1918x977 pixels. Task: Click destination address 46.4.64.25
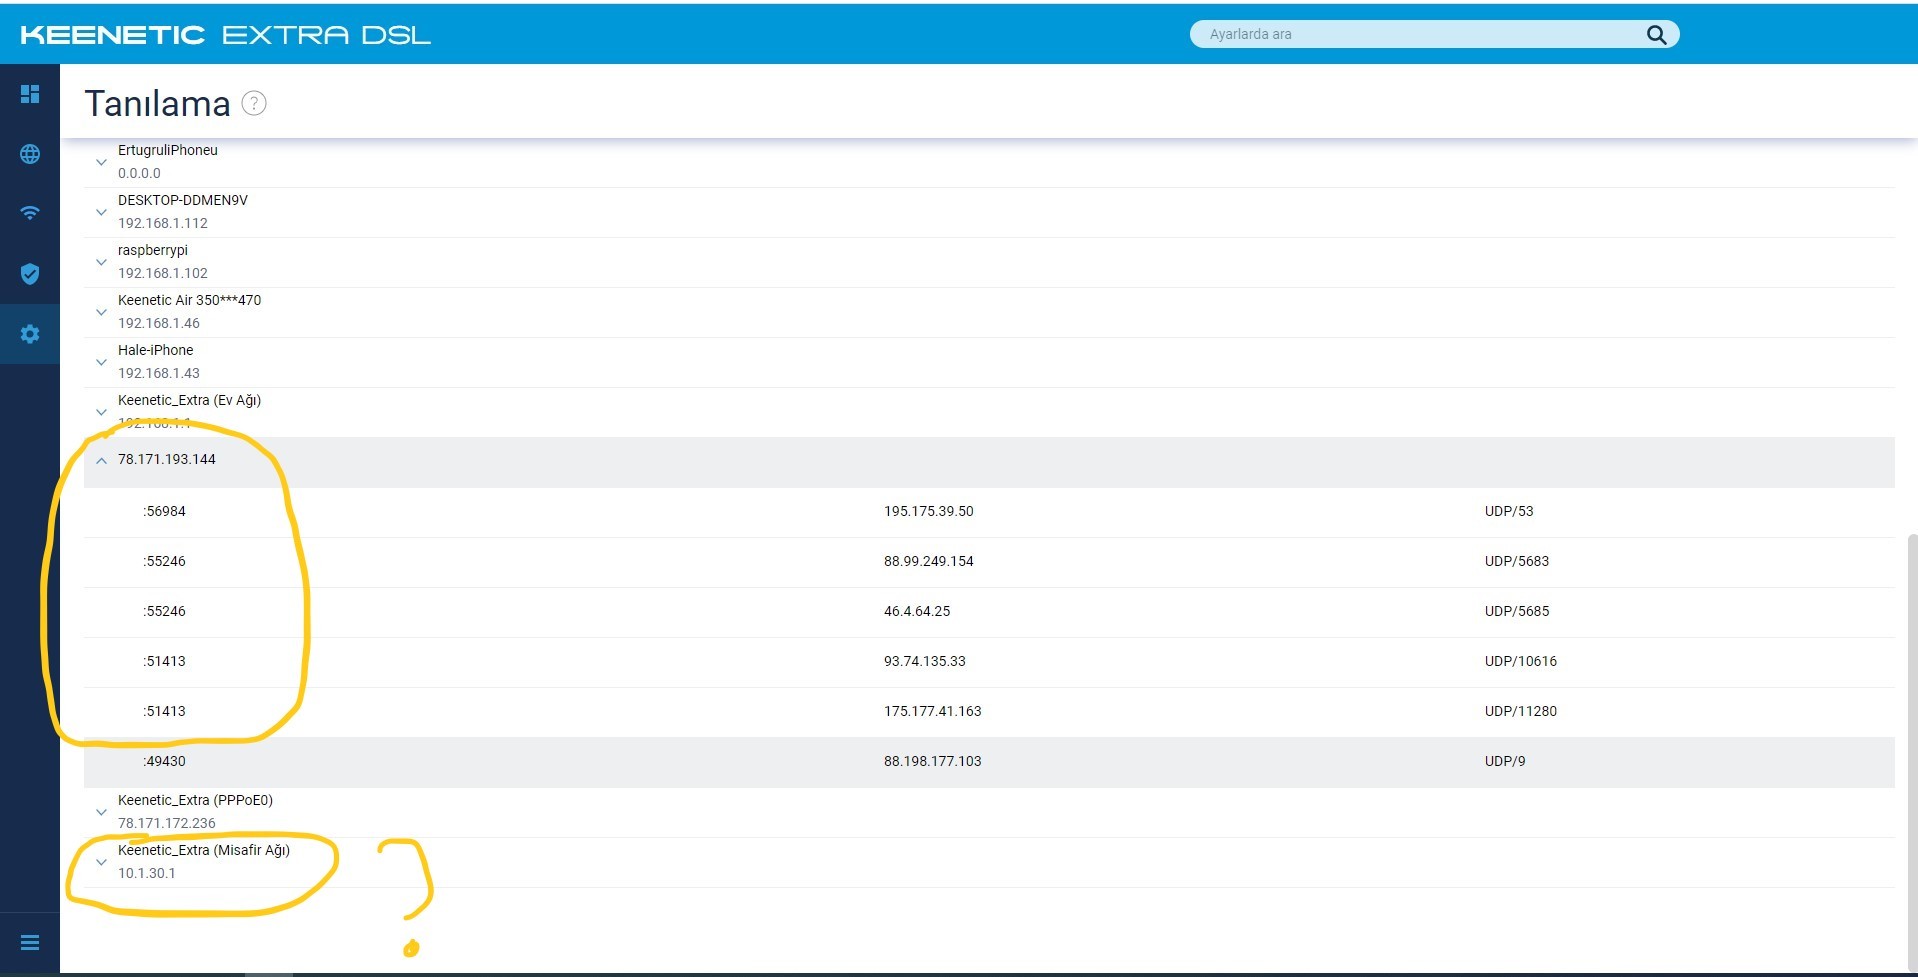point(917,611)
